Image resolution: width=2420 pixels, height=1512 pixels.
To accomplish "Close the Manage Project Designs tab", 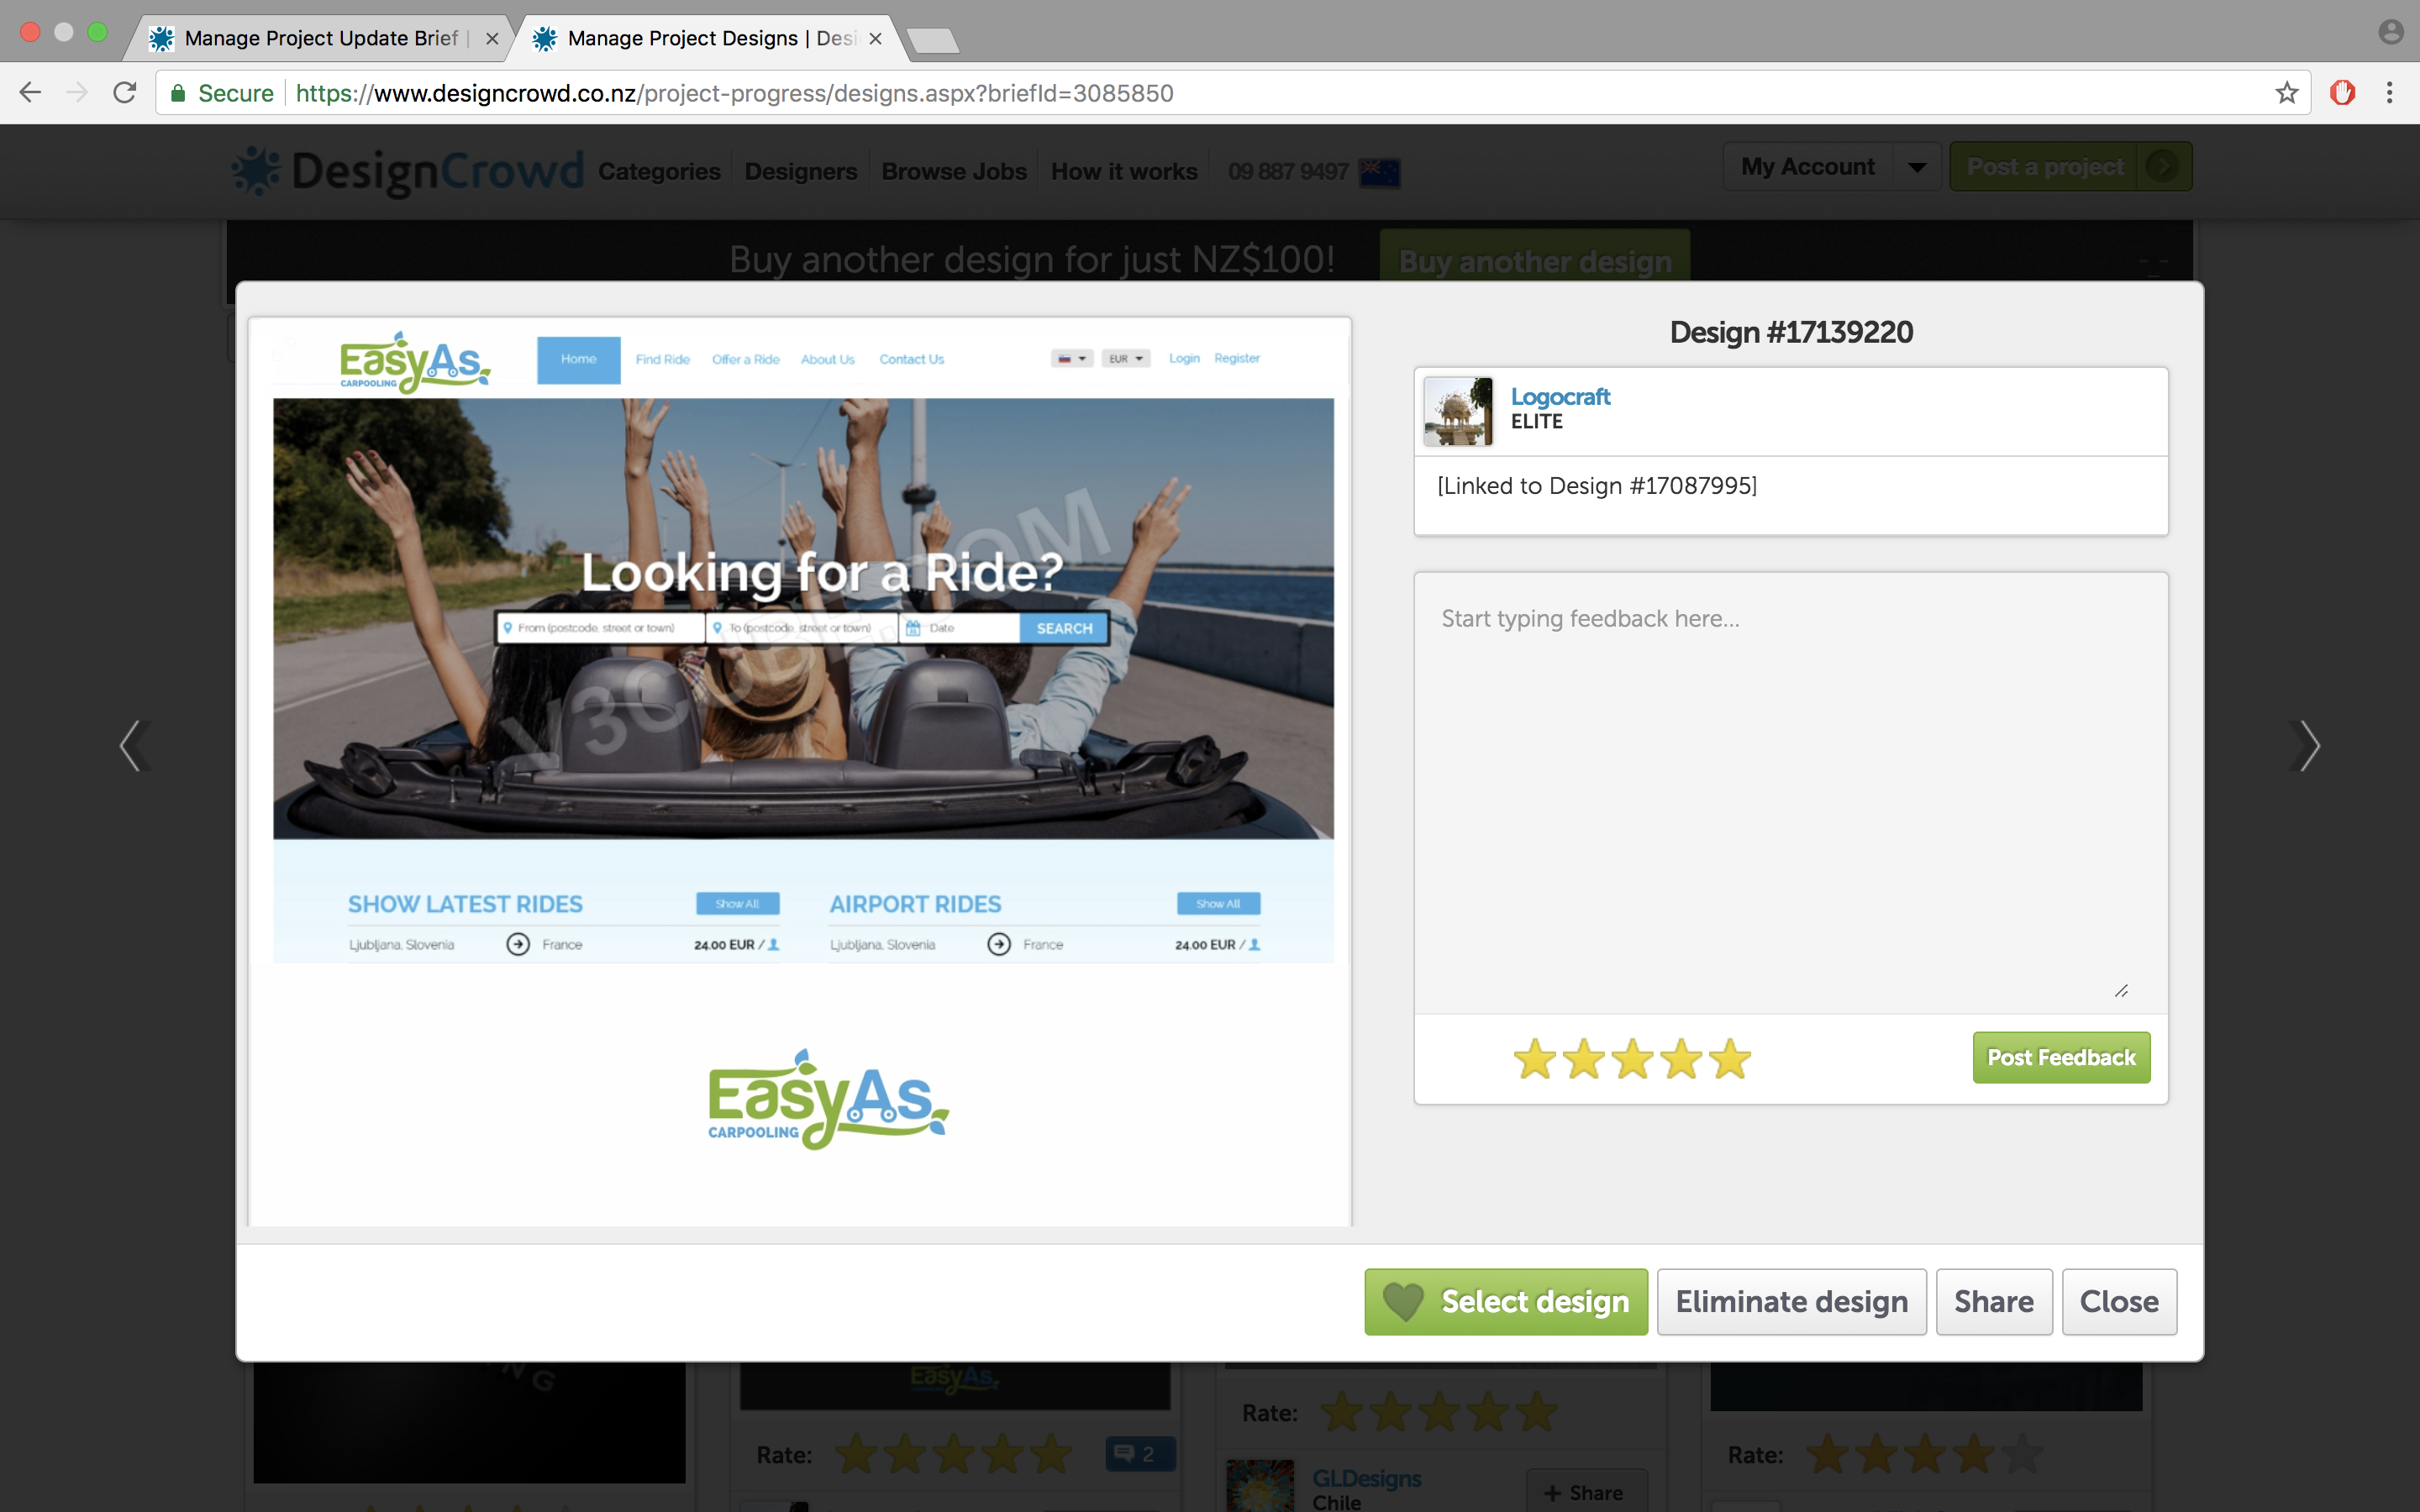I will 875,38.
